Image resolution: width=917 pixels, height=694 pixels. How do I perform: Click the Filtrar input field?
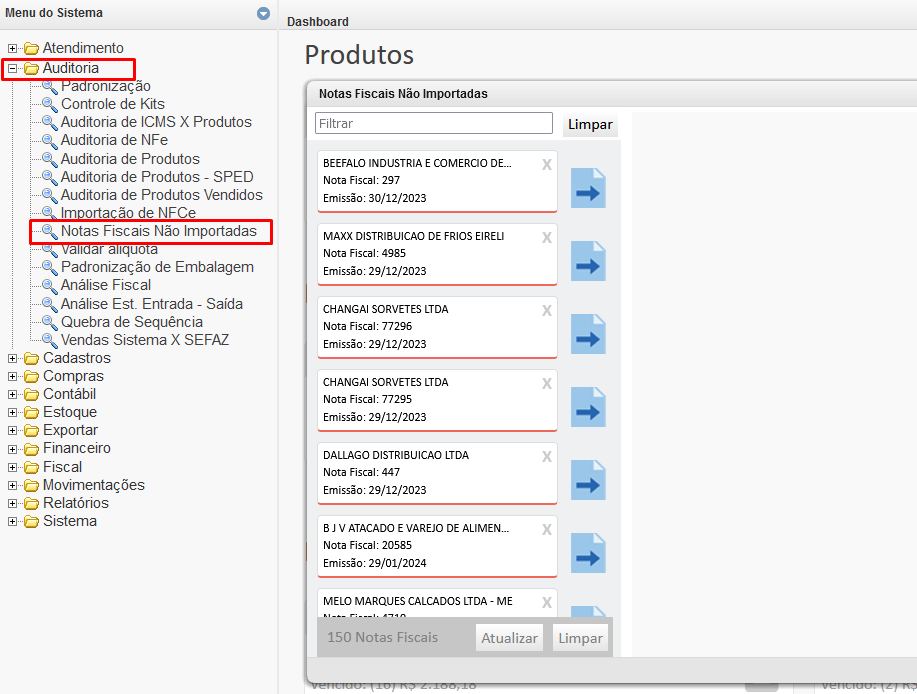coord(433,123)
